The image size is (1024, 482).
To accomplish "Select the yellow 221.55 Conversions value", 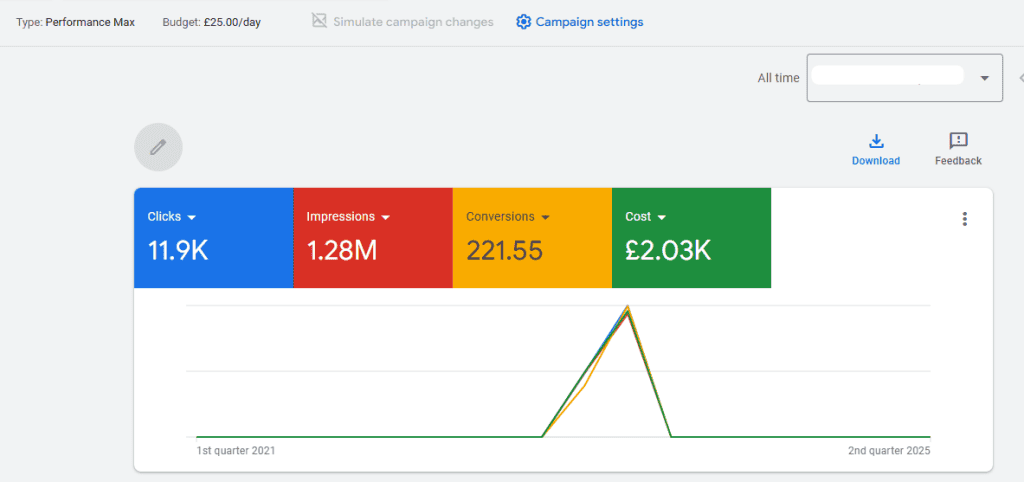I will (504, 250).
